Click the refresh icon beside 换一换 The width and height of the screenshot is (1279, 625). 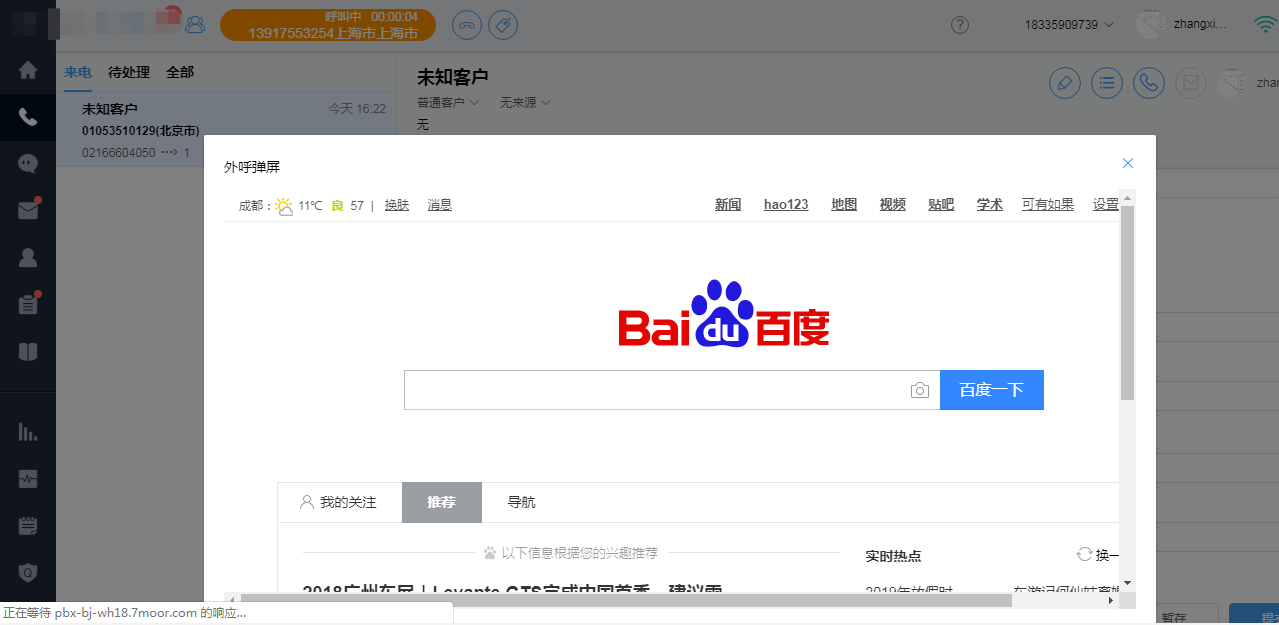[x=1084, y=555]
